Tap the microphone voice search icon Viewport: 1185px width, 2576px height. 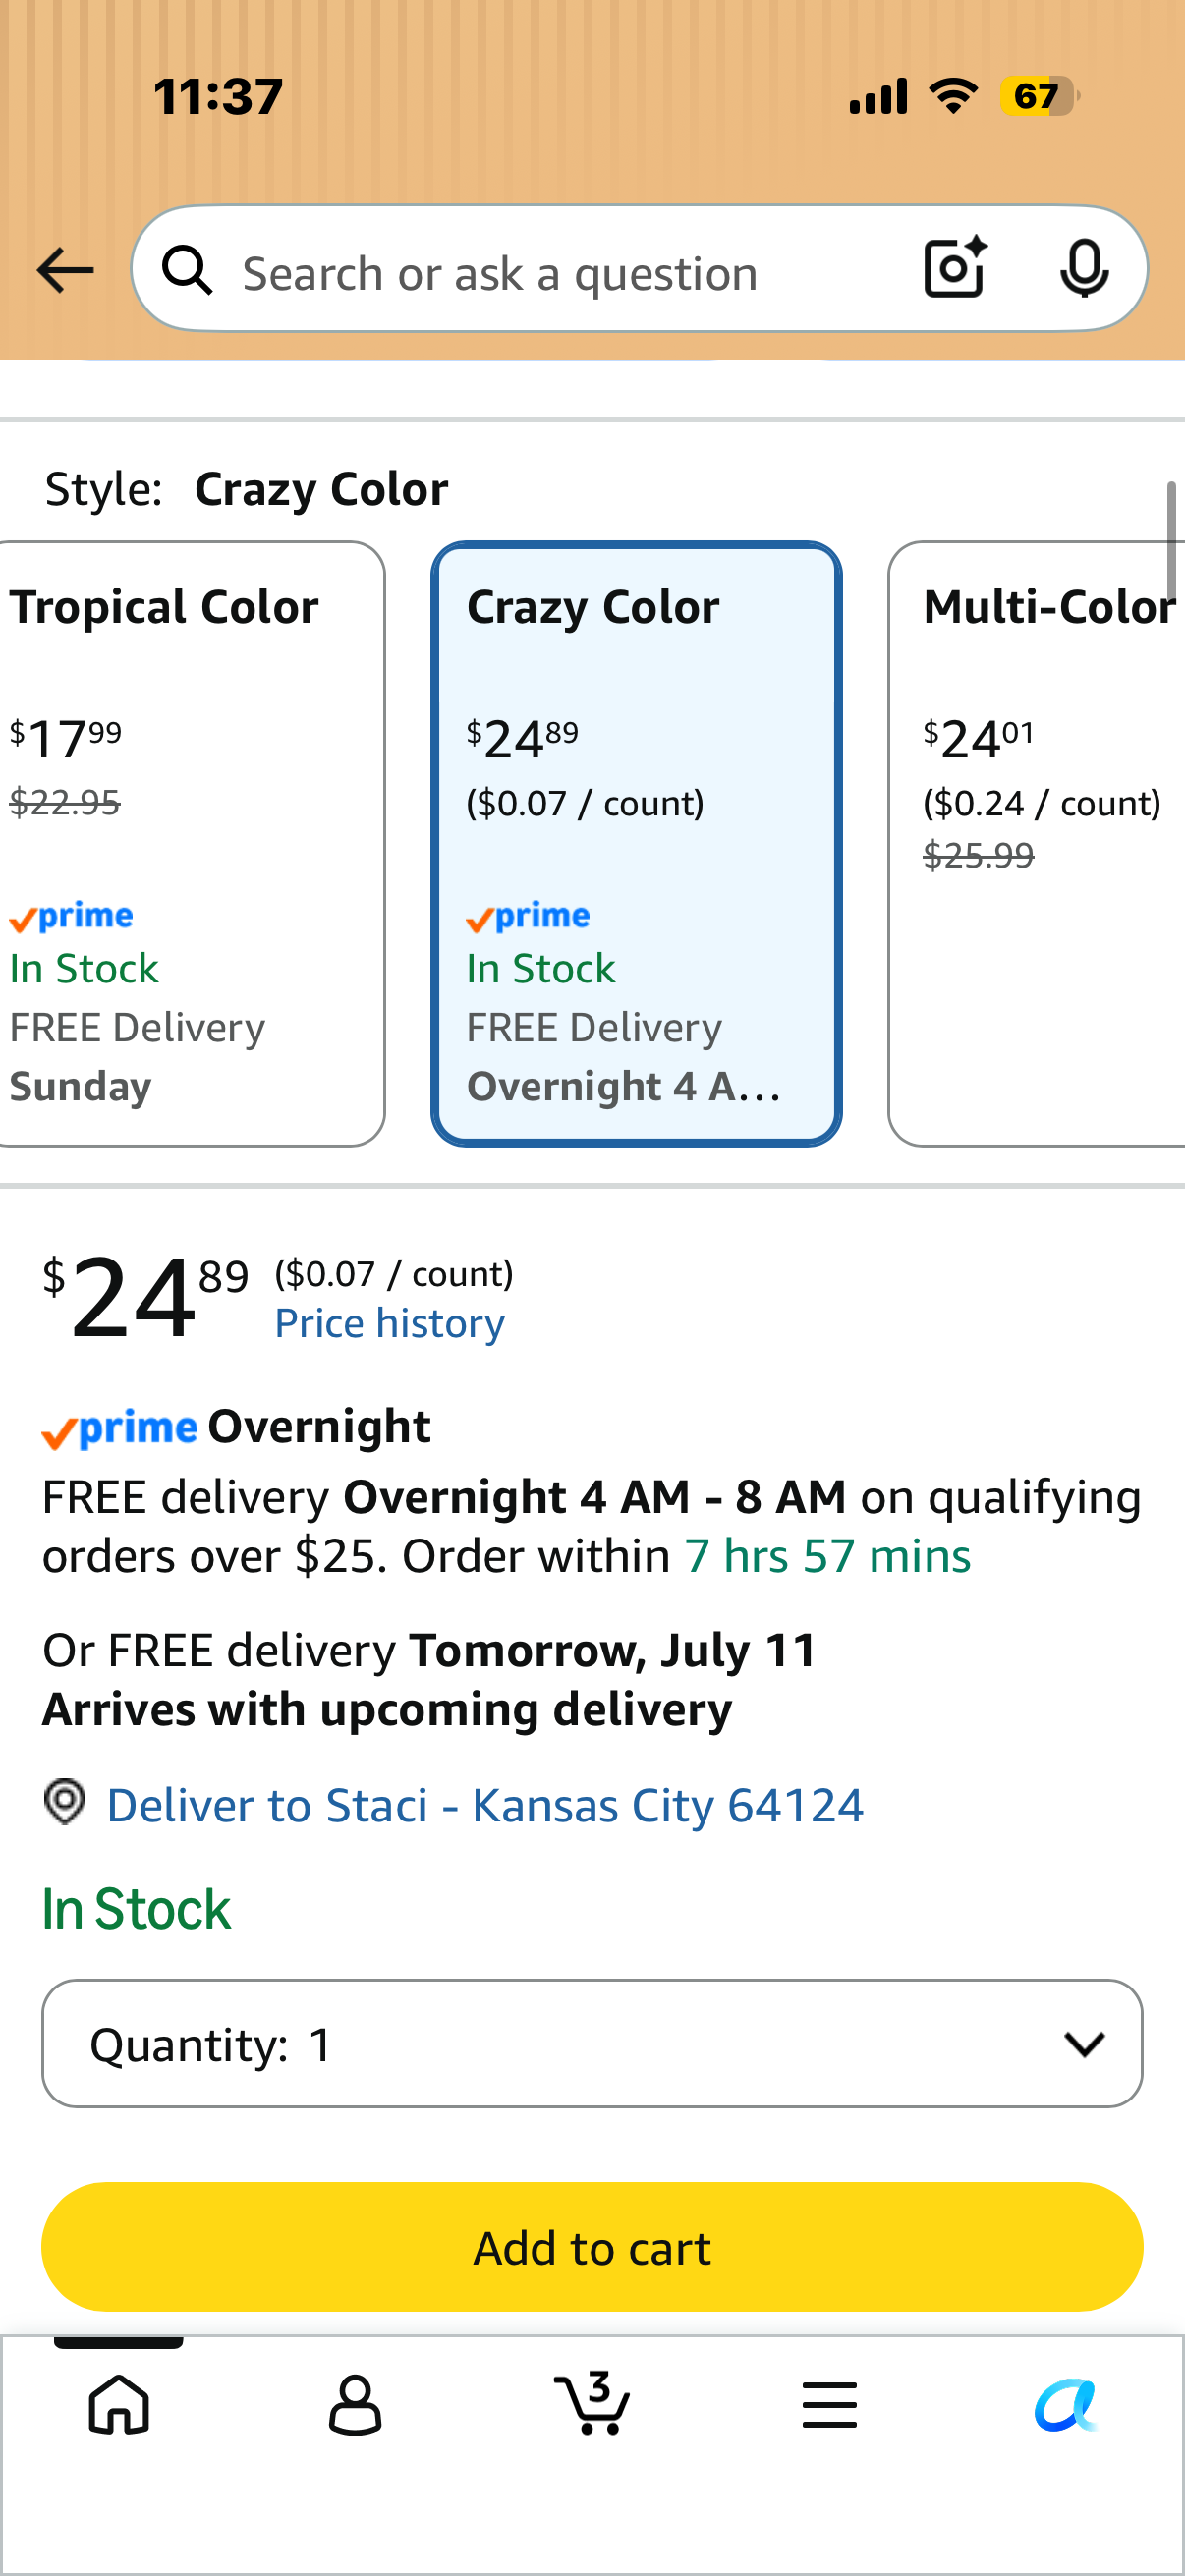coord(1084,268)
